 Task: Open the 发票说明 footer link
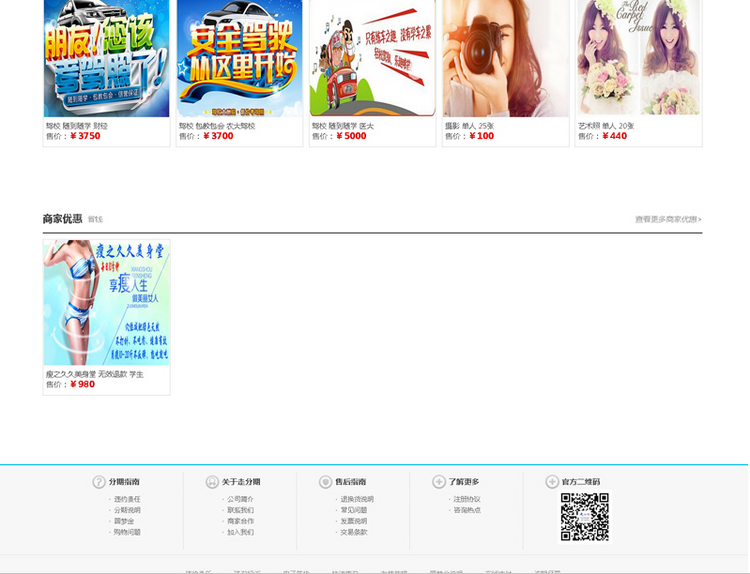(x=354, y=521)
